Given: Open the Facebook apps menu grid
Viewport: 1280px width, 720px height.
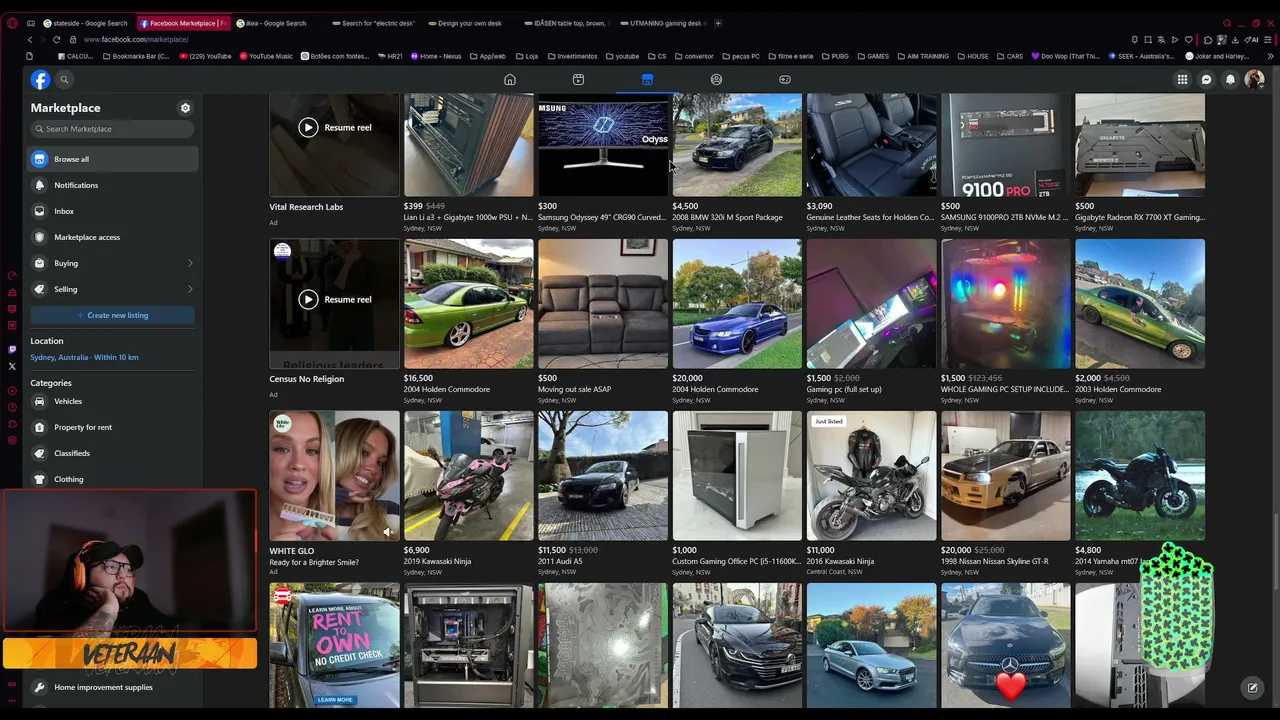Looking at the screenshot, I should click(x=1182, y=80).
